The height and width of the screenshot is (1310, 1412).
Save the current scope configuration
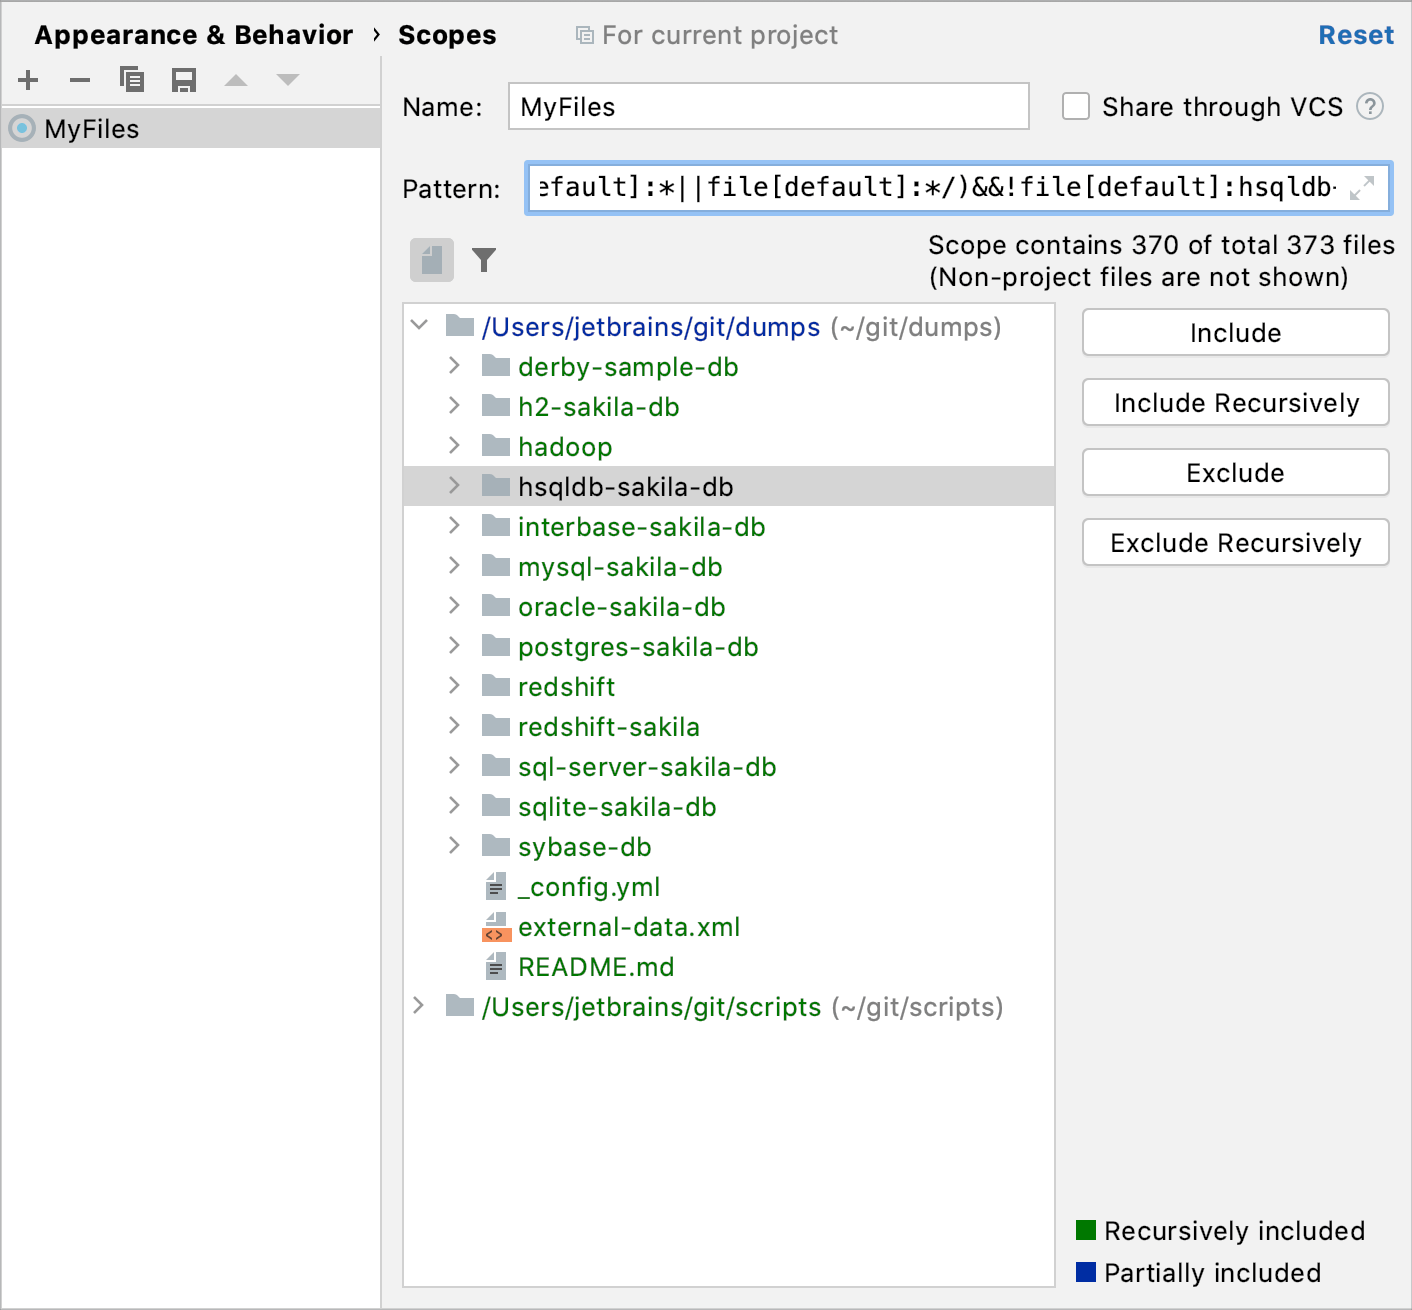point(184,80)
